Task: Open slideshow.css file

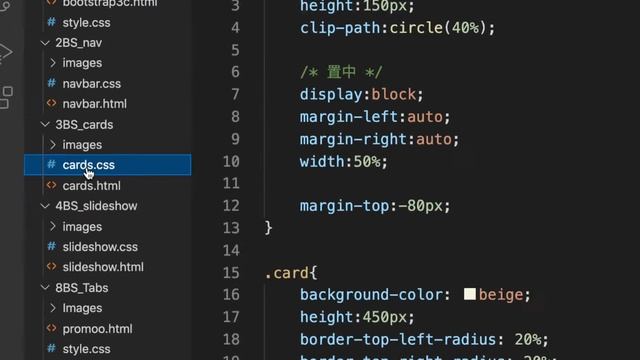Action: 100,247
